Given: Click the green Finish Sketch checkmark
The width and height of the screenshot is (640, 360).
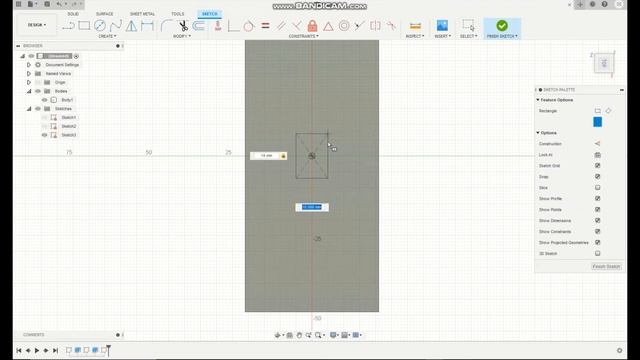Looking at the screenshot, I should click(502, 25).
